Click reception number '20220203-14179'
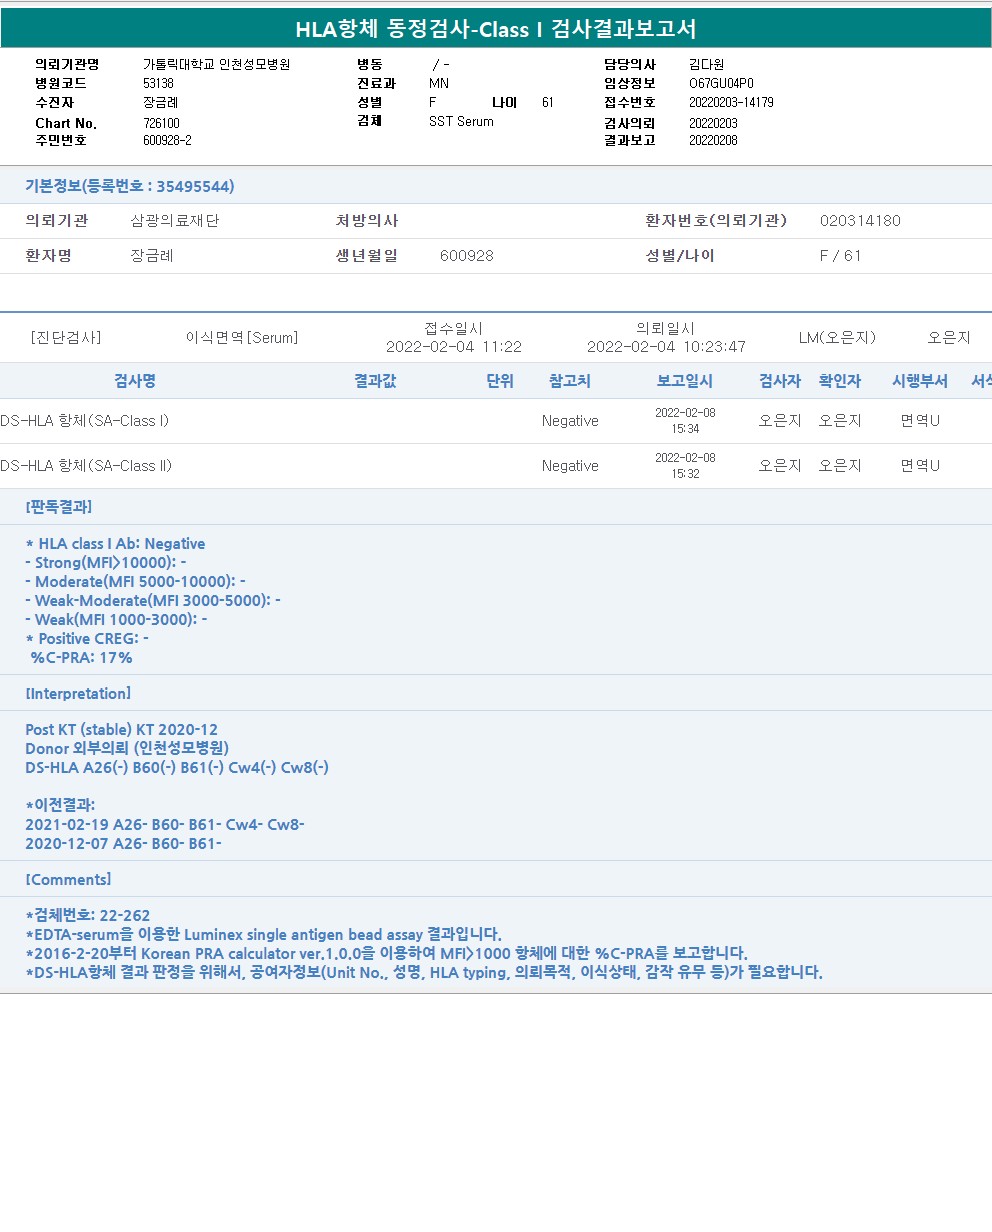Viewport: 992px width, 1232px height. click(731, 102)
